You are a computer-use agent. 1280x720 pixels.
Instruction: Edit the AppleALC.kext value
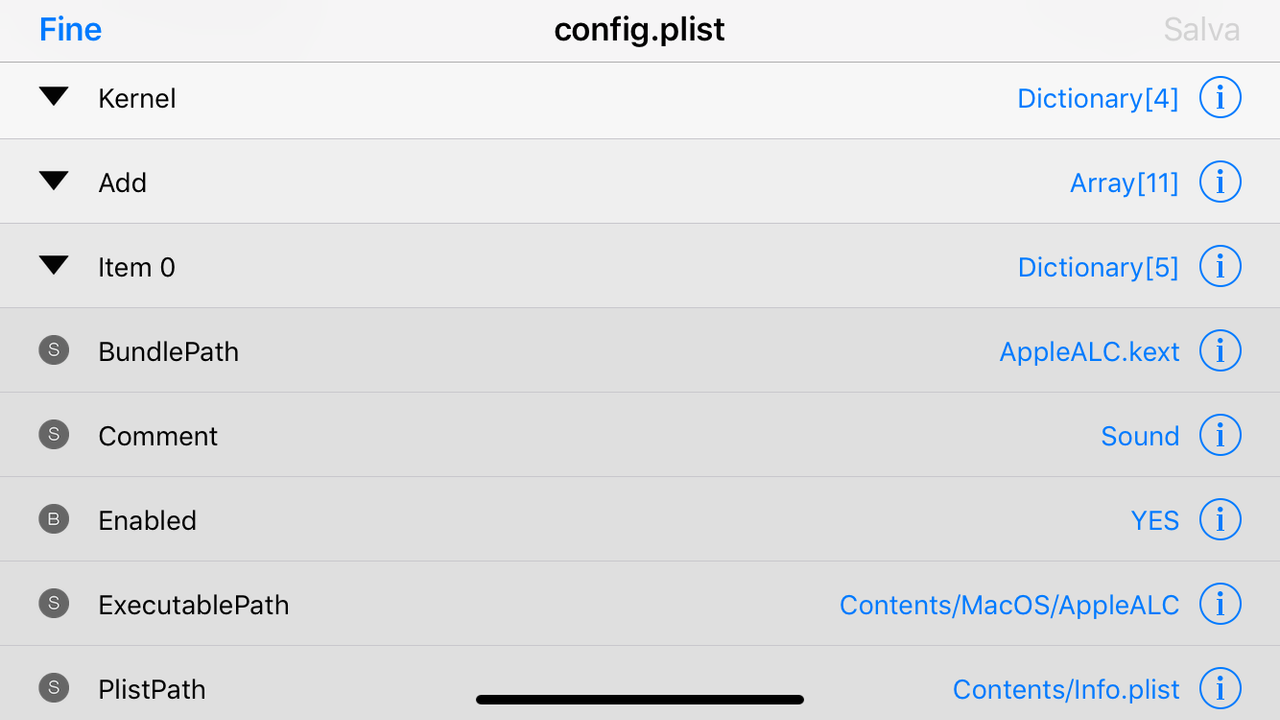tap(1089, 352)
